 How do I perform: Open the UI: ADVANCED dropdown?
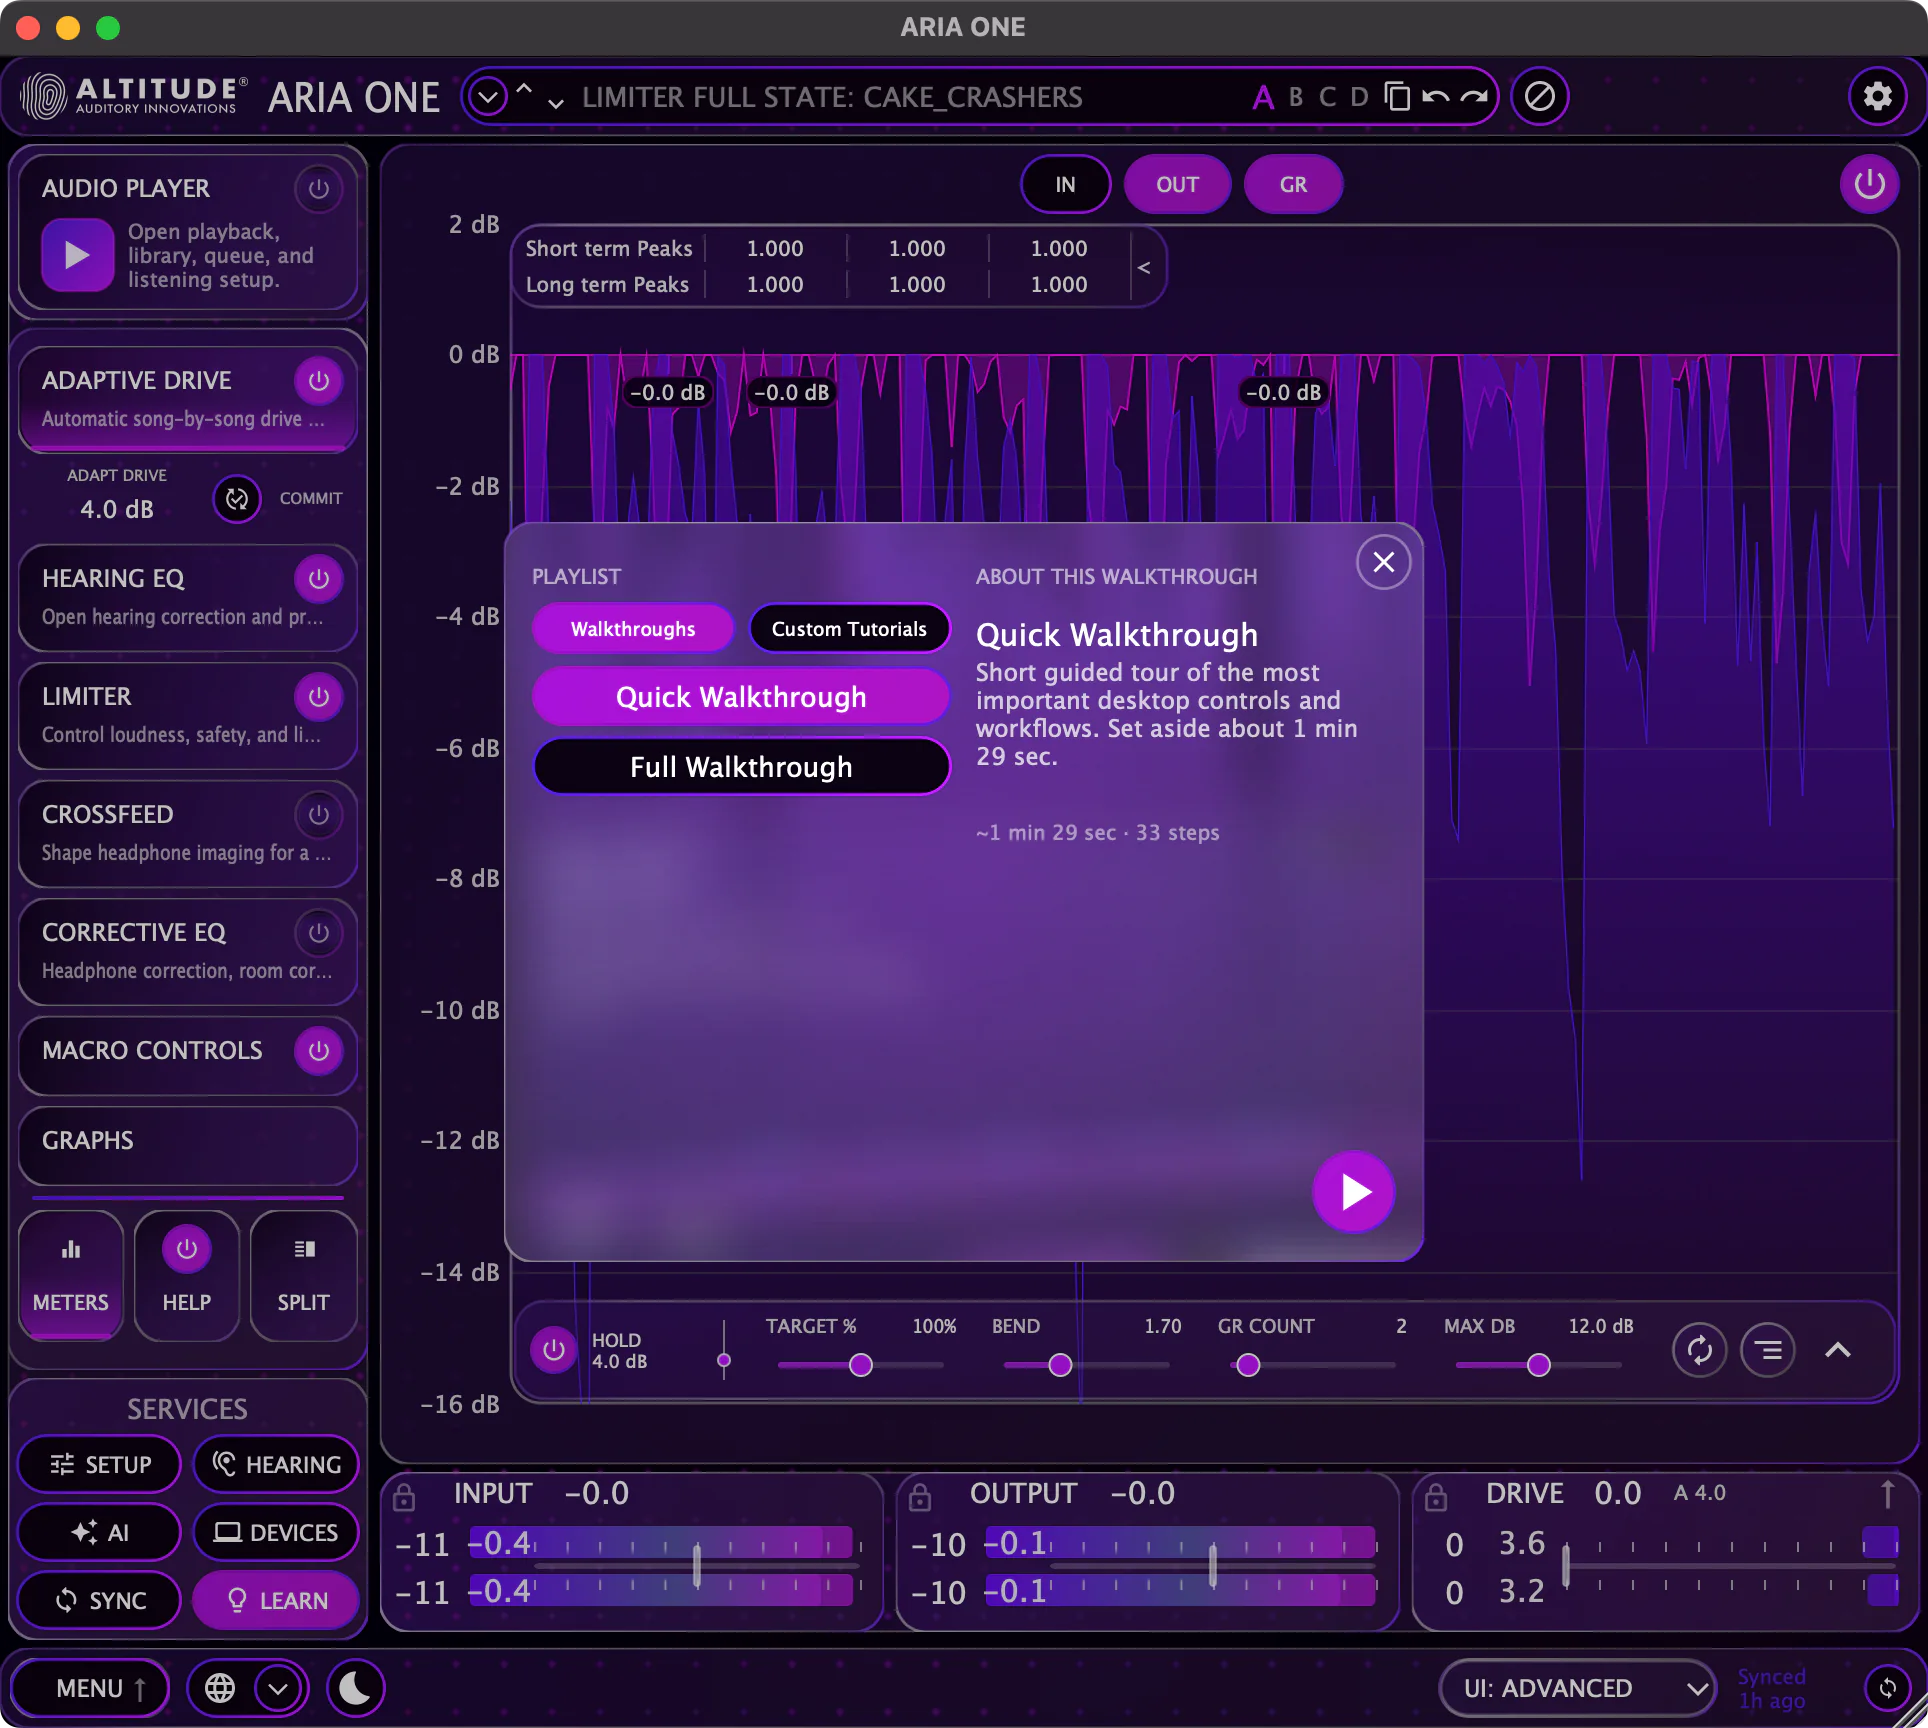pyautogui.click(x=1578, y=1688)
